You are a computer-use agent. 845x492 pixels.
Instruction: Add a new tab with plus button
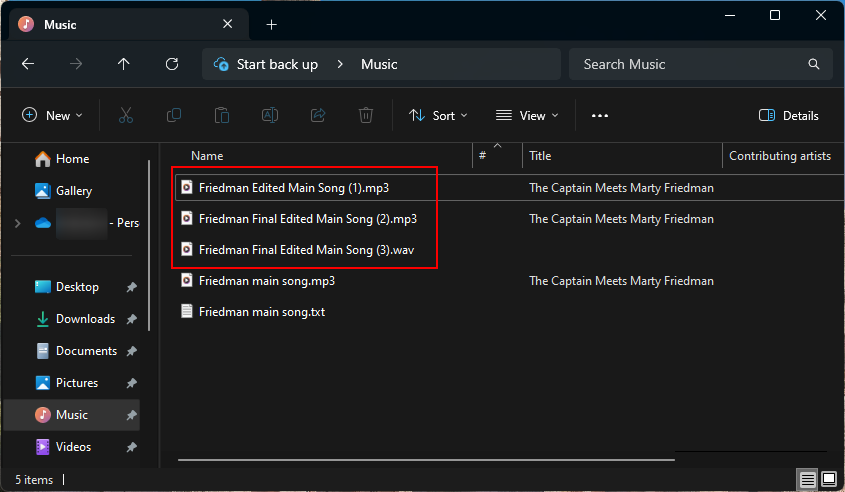tap(271, 24)
